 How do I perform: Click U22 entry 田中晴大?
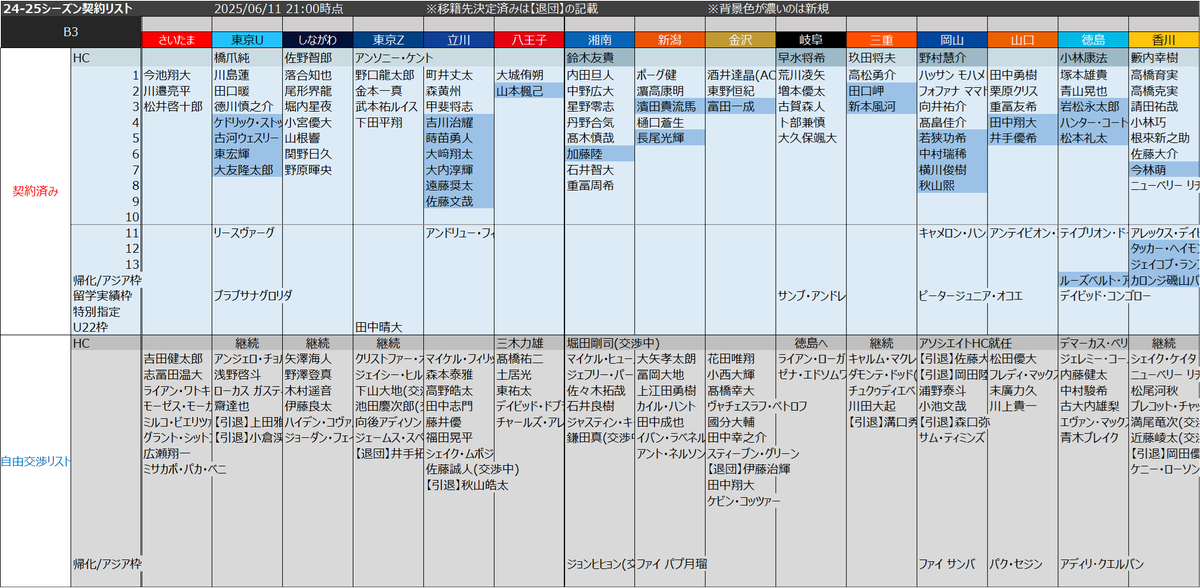pos(379,327)
